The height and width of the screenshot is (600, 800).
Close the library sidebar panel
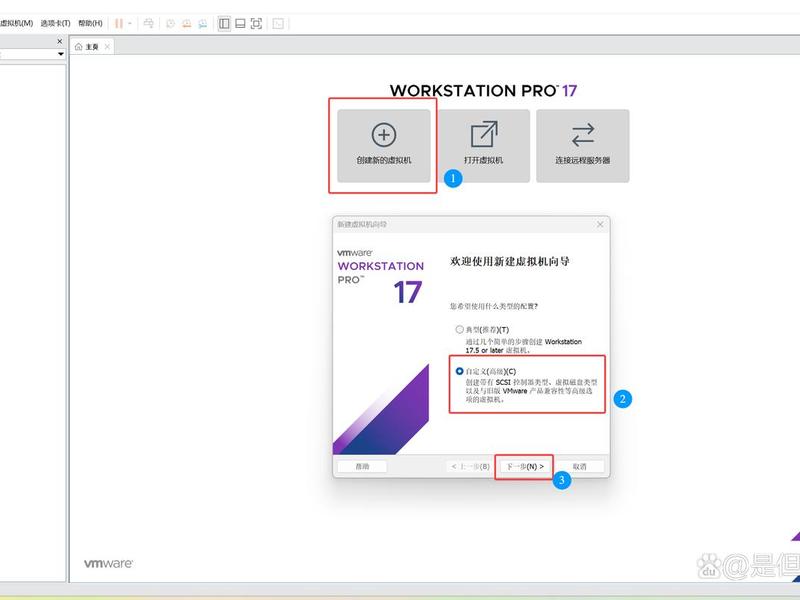pyautogui.click(x=60, y=41)
